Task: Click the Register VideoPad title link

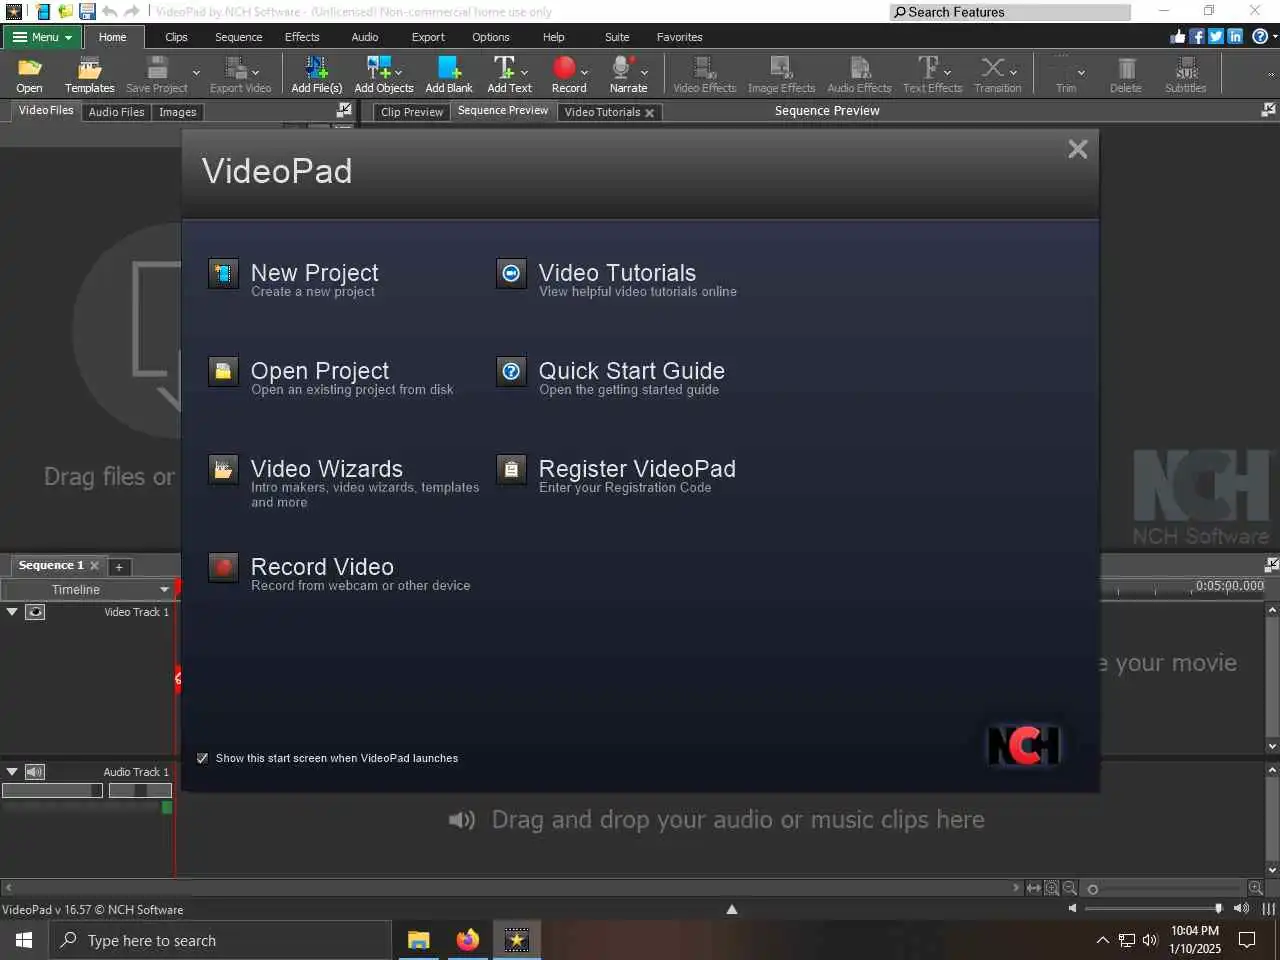Action: [637, 469]
